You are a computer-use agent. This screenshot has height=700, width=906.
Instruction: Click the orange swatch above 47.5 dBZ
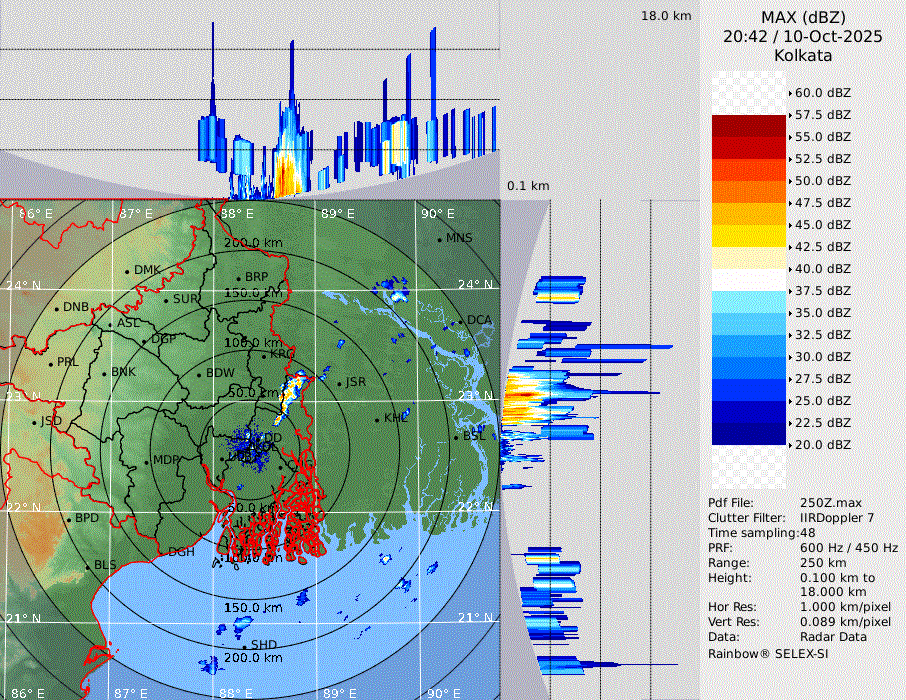click(x=748, y=192)
